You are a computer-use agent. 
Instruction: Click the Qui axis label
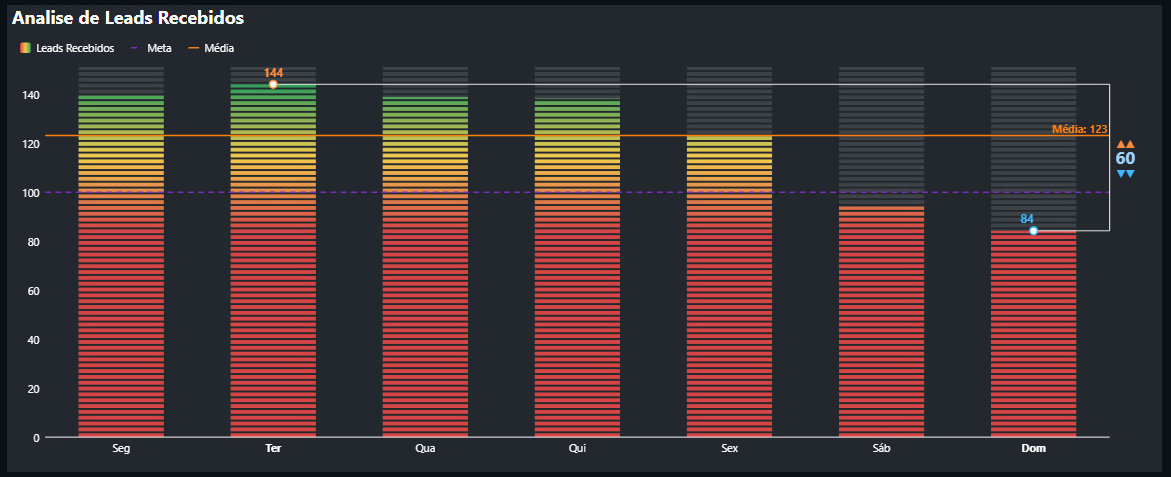(x=577, y=449)
